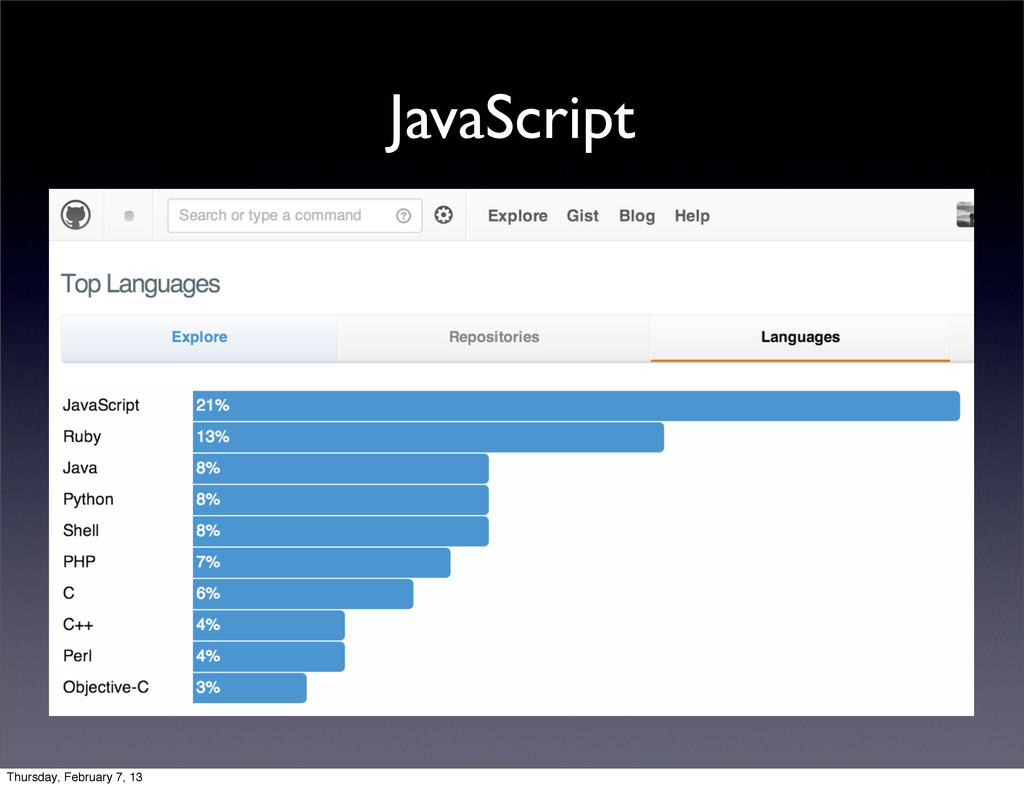Open the Gist link
Screen dimensions: 1024x788
pyautogui.click(x=583, y=215)
